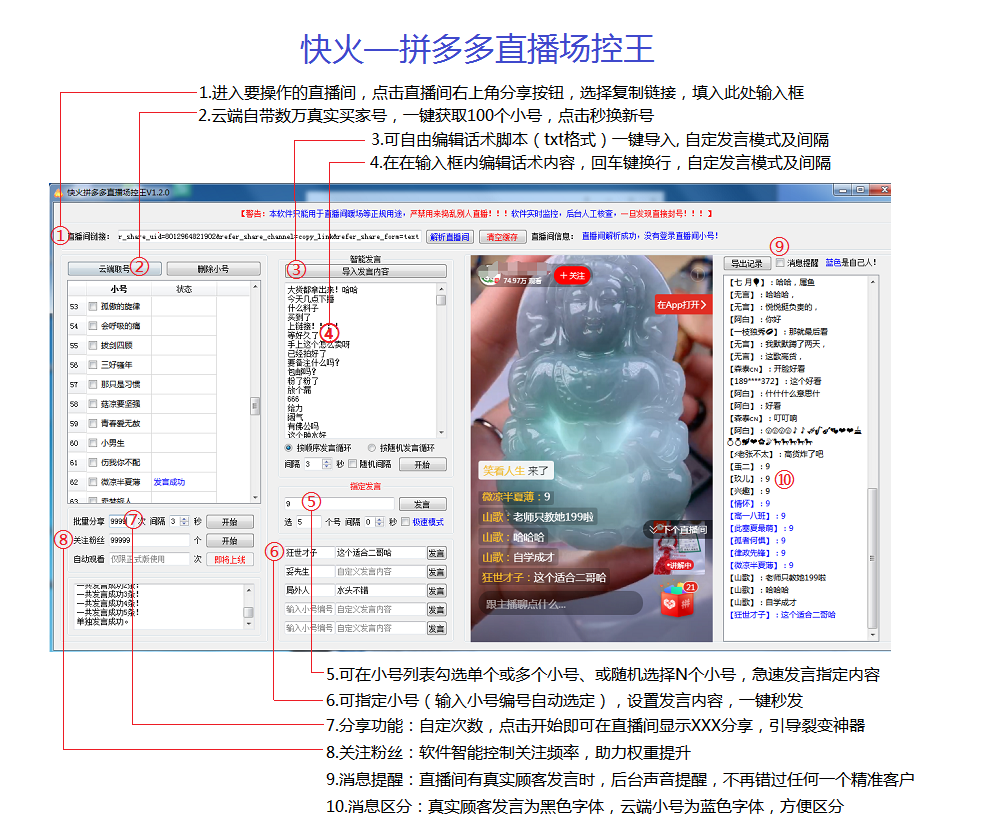Click the 下个直播间 next-room arrow icon

tap(653, 529)
